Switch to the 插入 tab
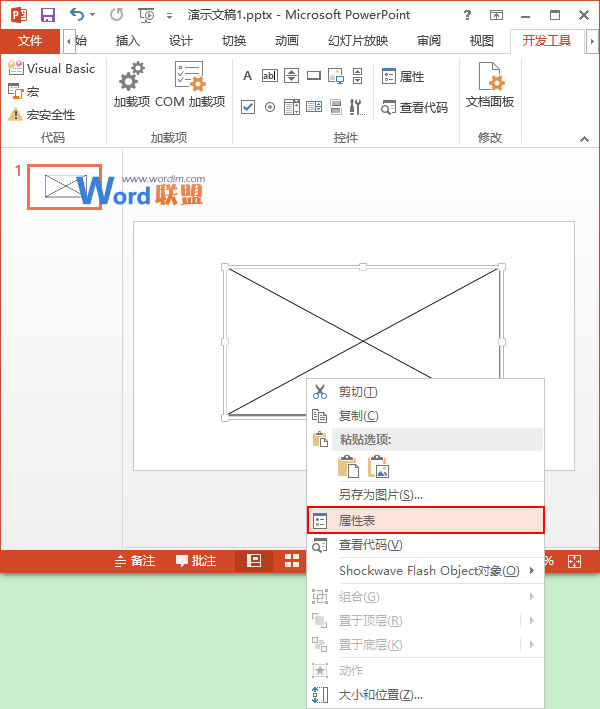 point(128,41)
